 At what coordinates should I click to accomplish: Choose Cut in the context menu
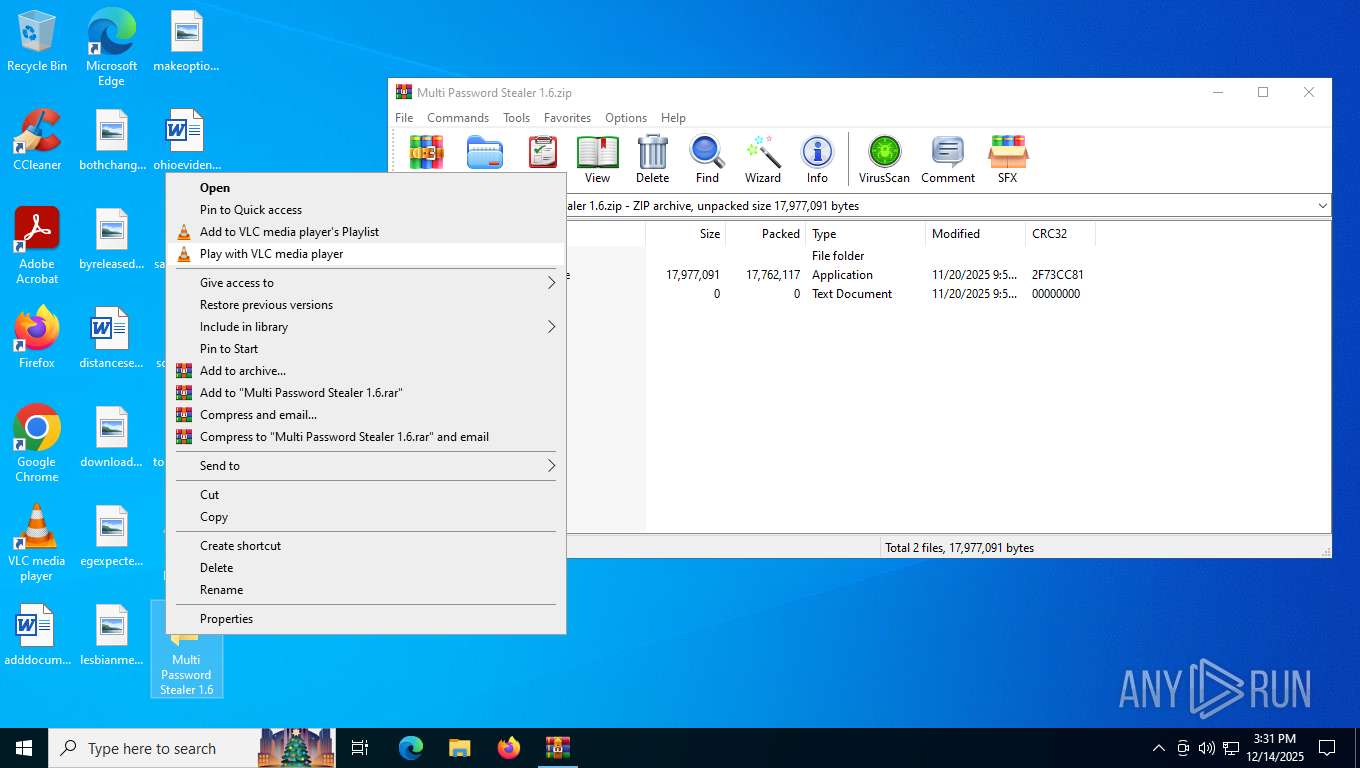[x=366, y=495]
